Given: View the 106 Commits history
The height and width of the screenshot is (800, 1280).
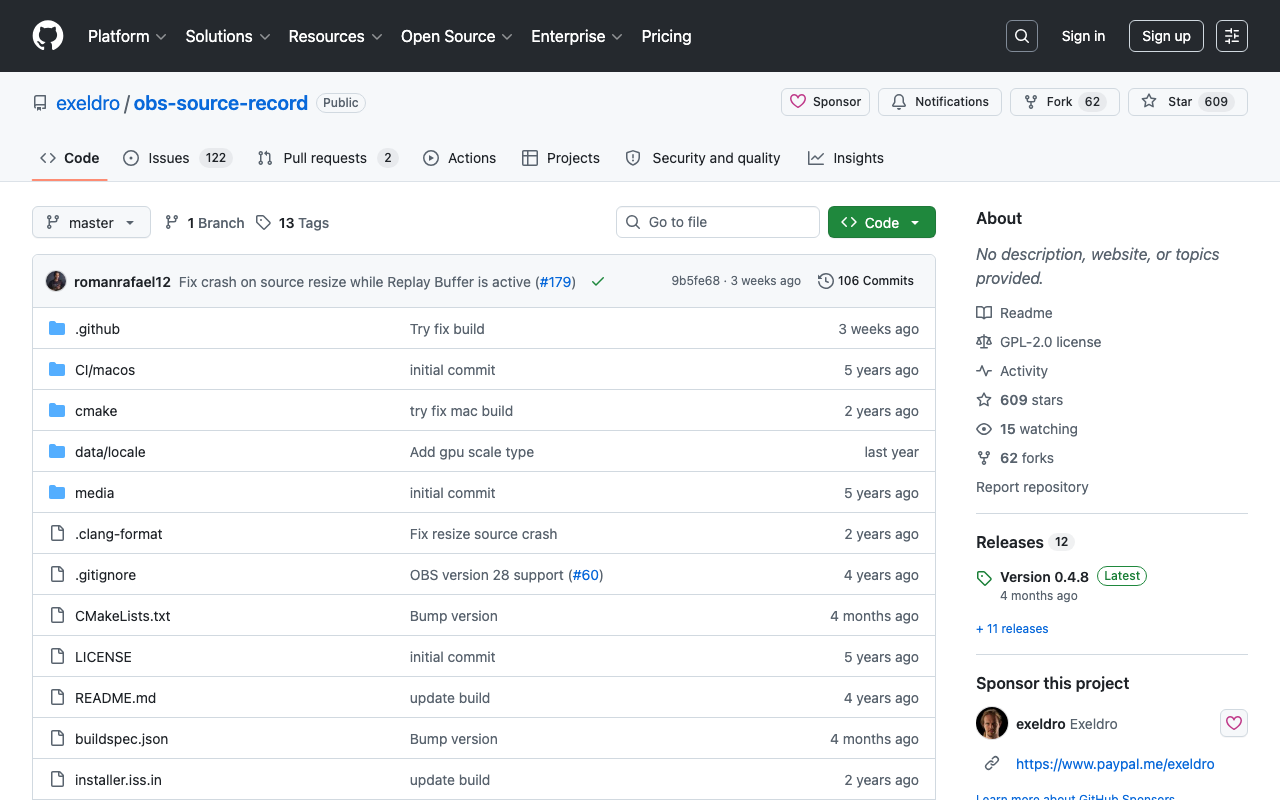Looking at the screenshot, I should tap(866, 281).
